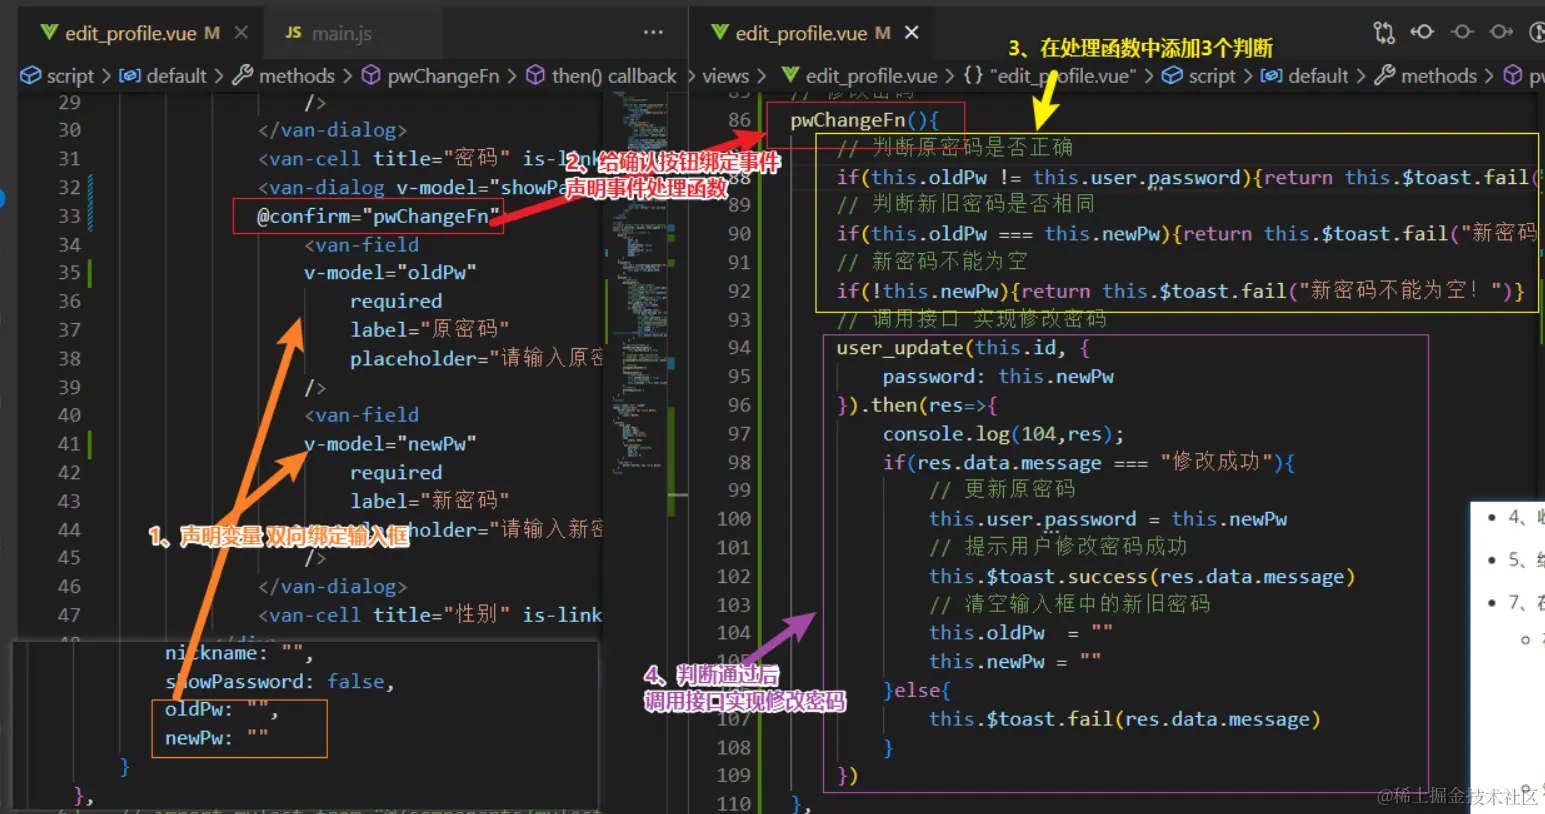Go to next change arrow icon
Screen dimensions: 1545x814
1501,32
